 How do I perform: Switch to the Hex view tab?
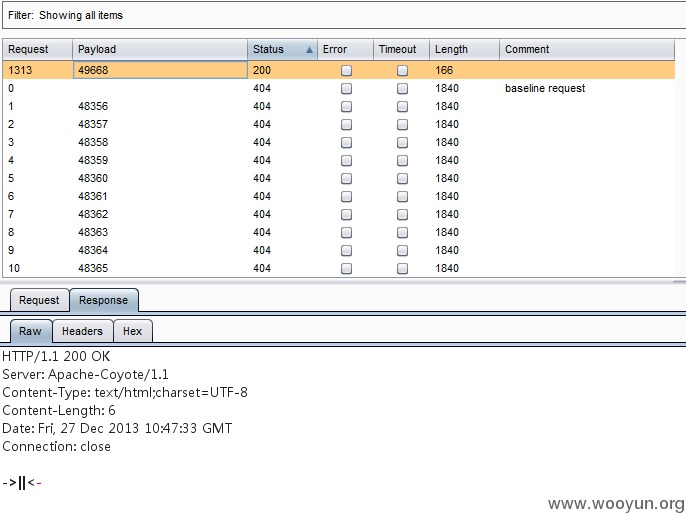[x=133, y=331]
